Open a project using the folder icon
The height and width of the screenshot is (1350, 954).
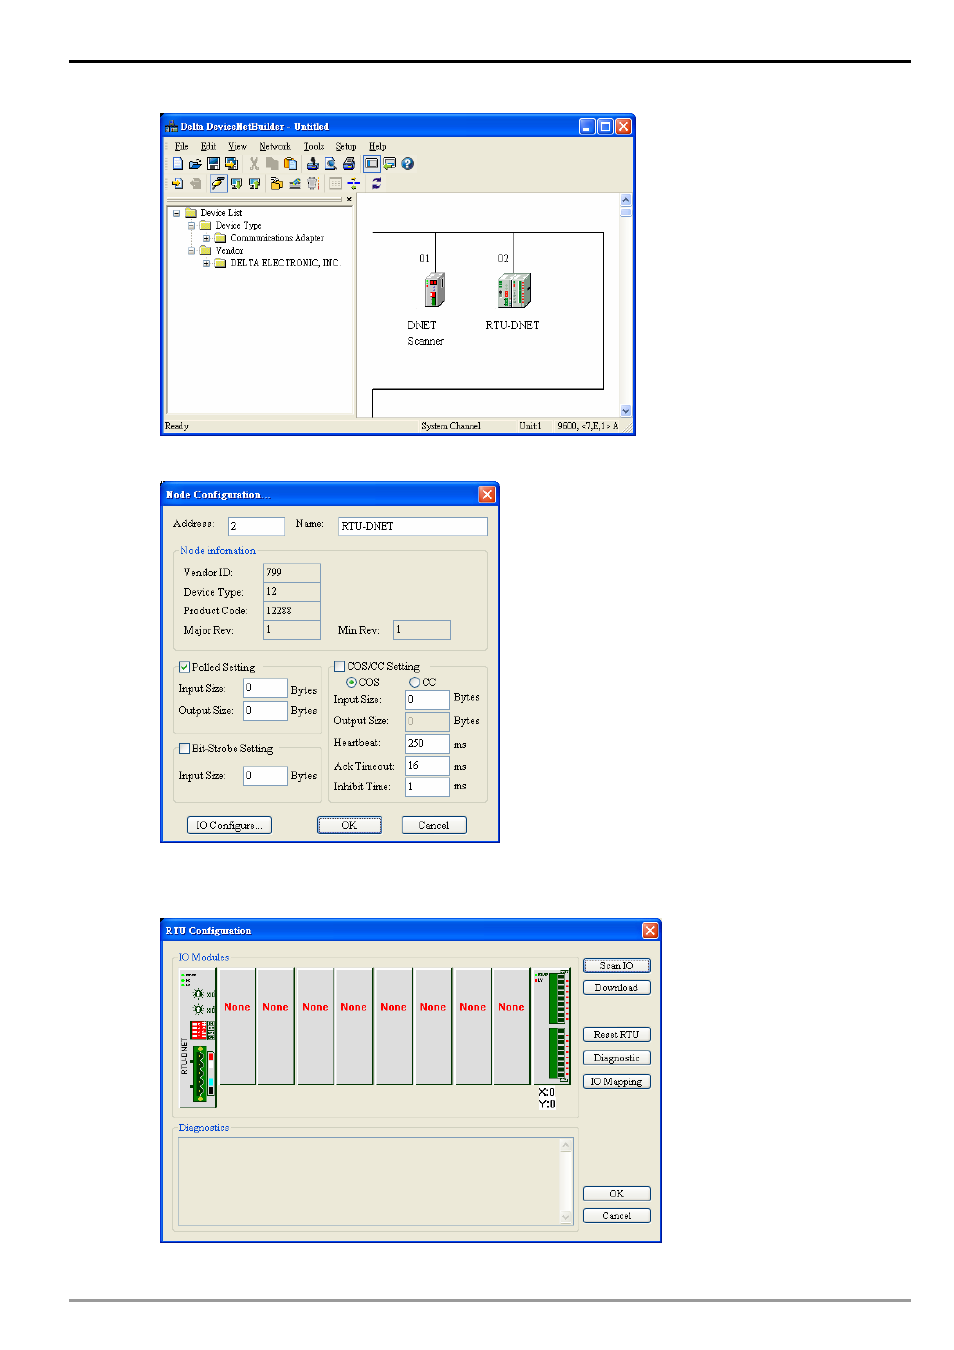195,164
